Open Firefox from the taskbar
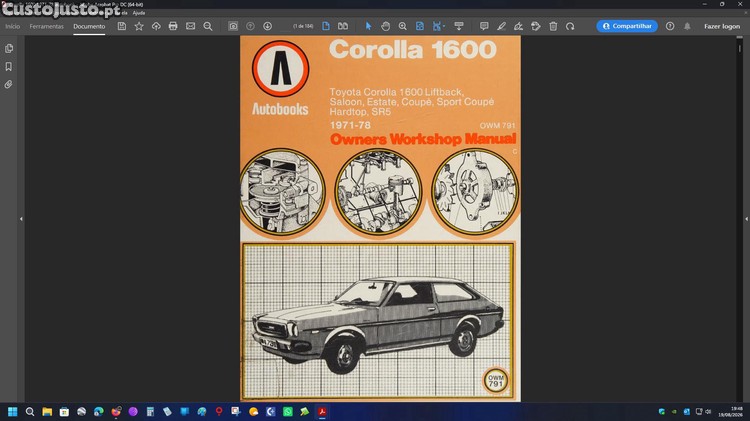 tap(116, 412)
